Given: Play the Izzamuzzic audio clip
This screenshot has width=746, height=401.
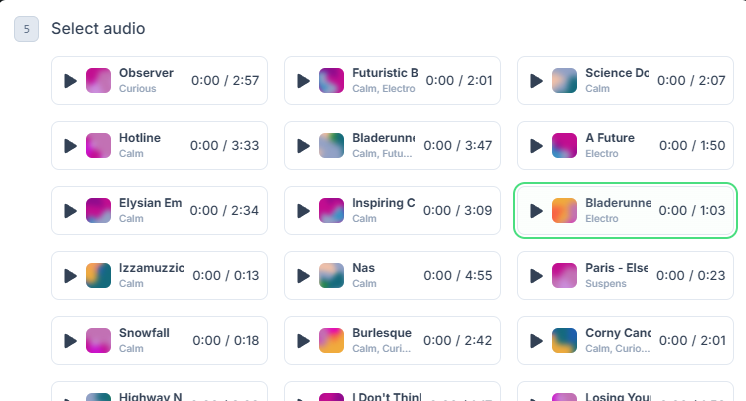Looking at the screenshot, I should [x=70, y=276].
